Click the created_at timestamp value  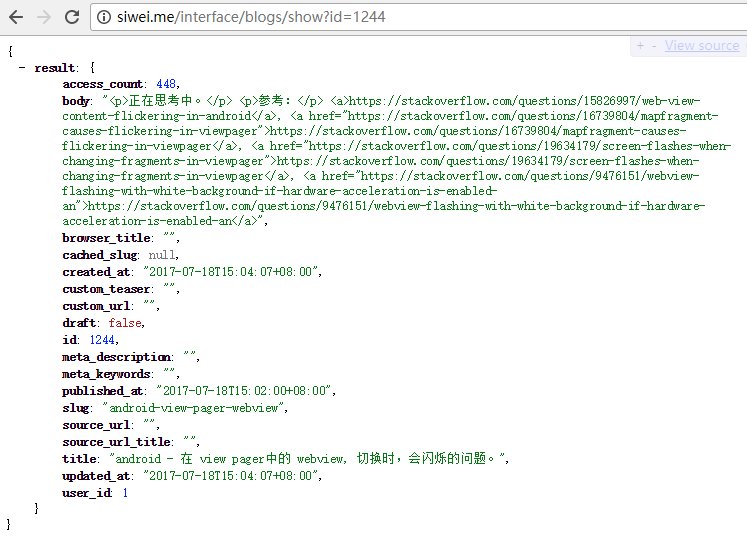point(232,272)
